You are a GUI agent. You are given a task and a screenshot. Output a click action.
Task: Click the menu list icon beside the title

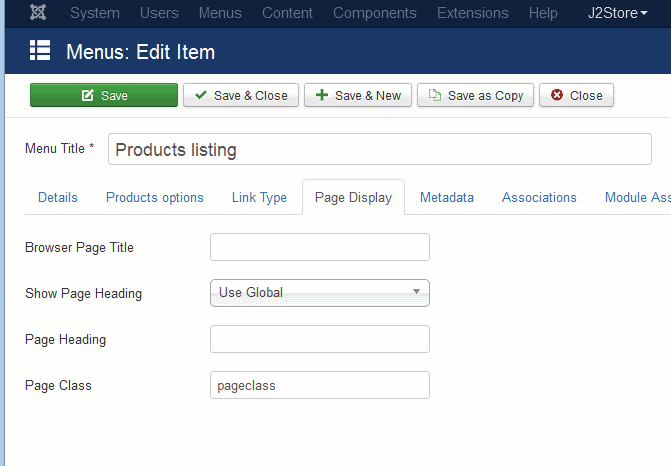[40, 50]
